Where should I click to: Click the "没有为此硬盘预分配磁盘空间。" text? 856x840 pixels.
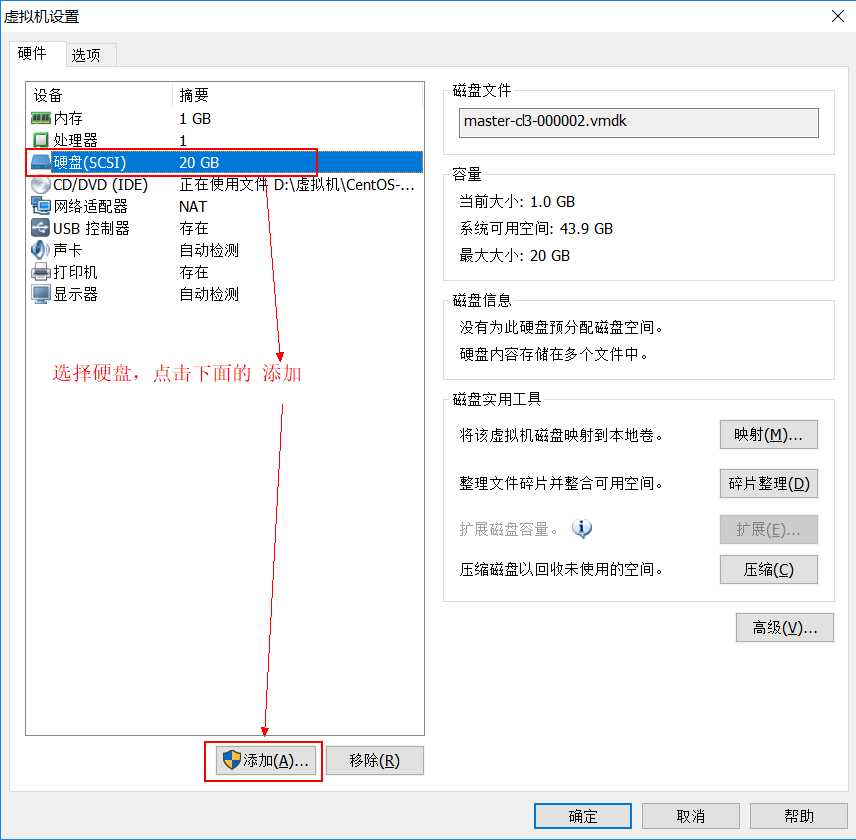pos(562,327)
